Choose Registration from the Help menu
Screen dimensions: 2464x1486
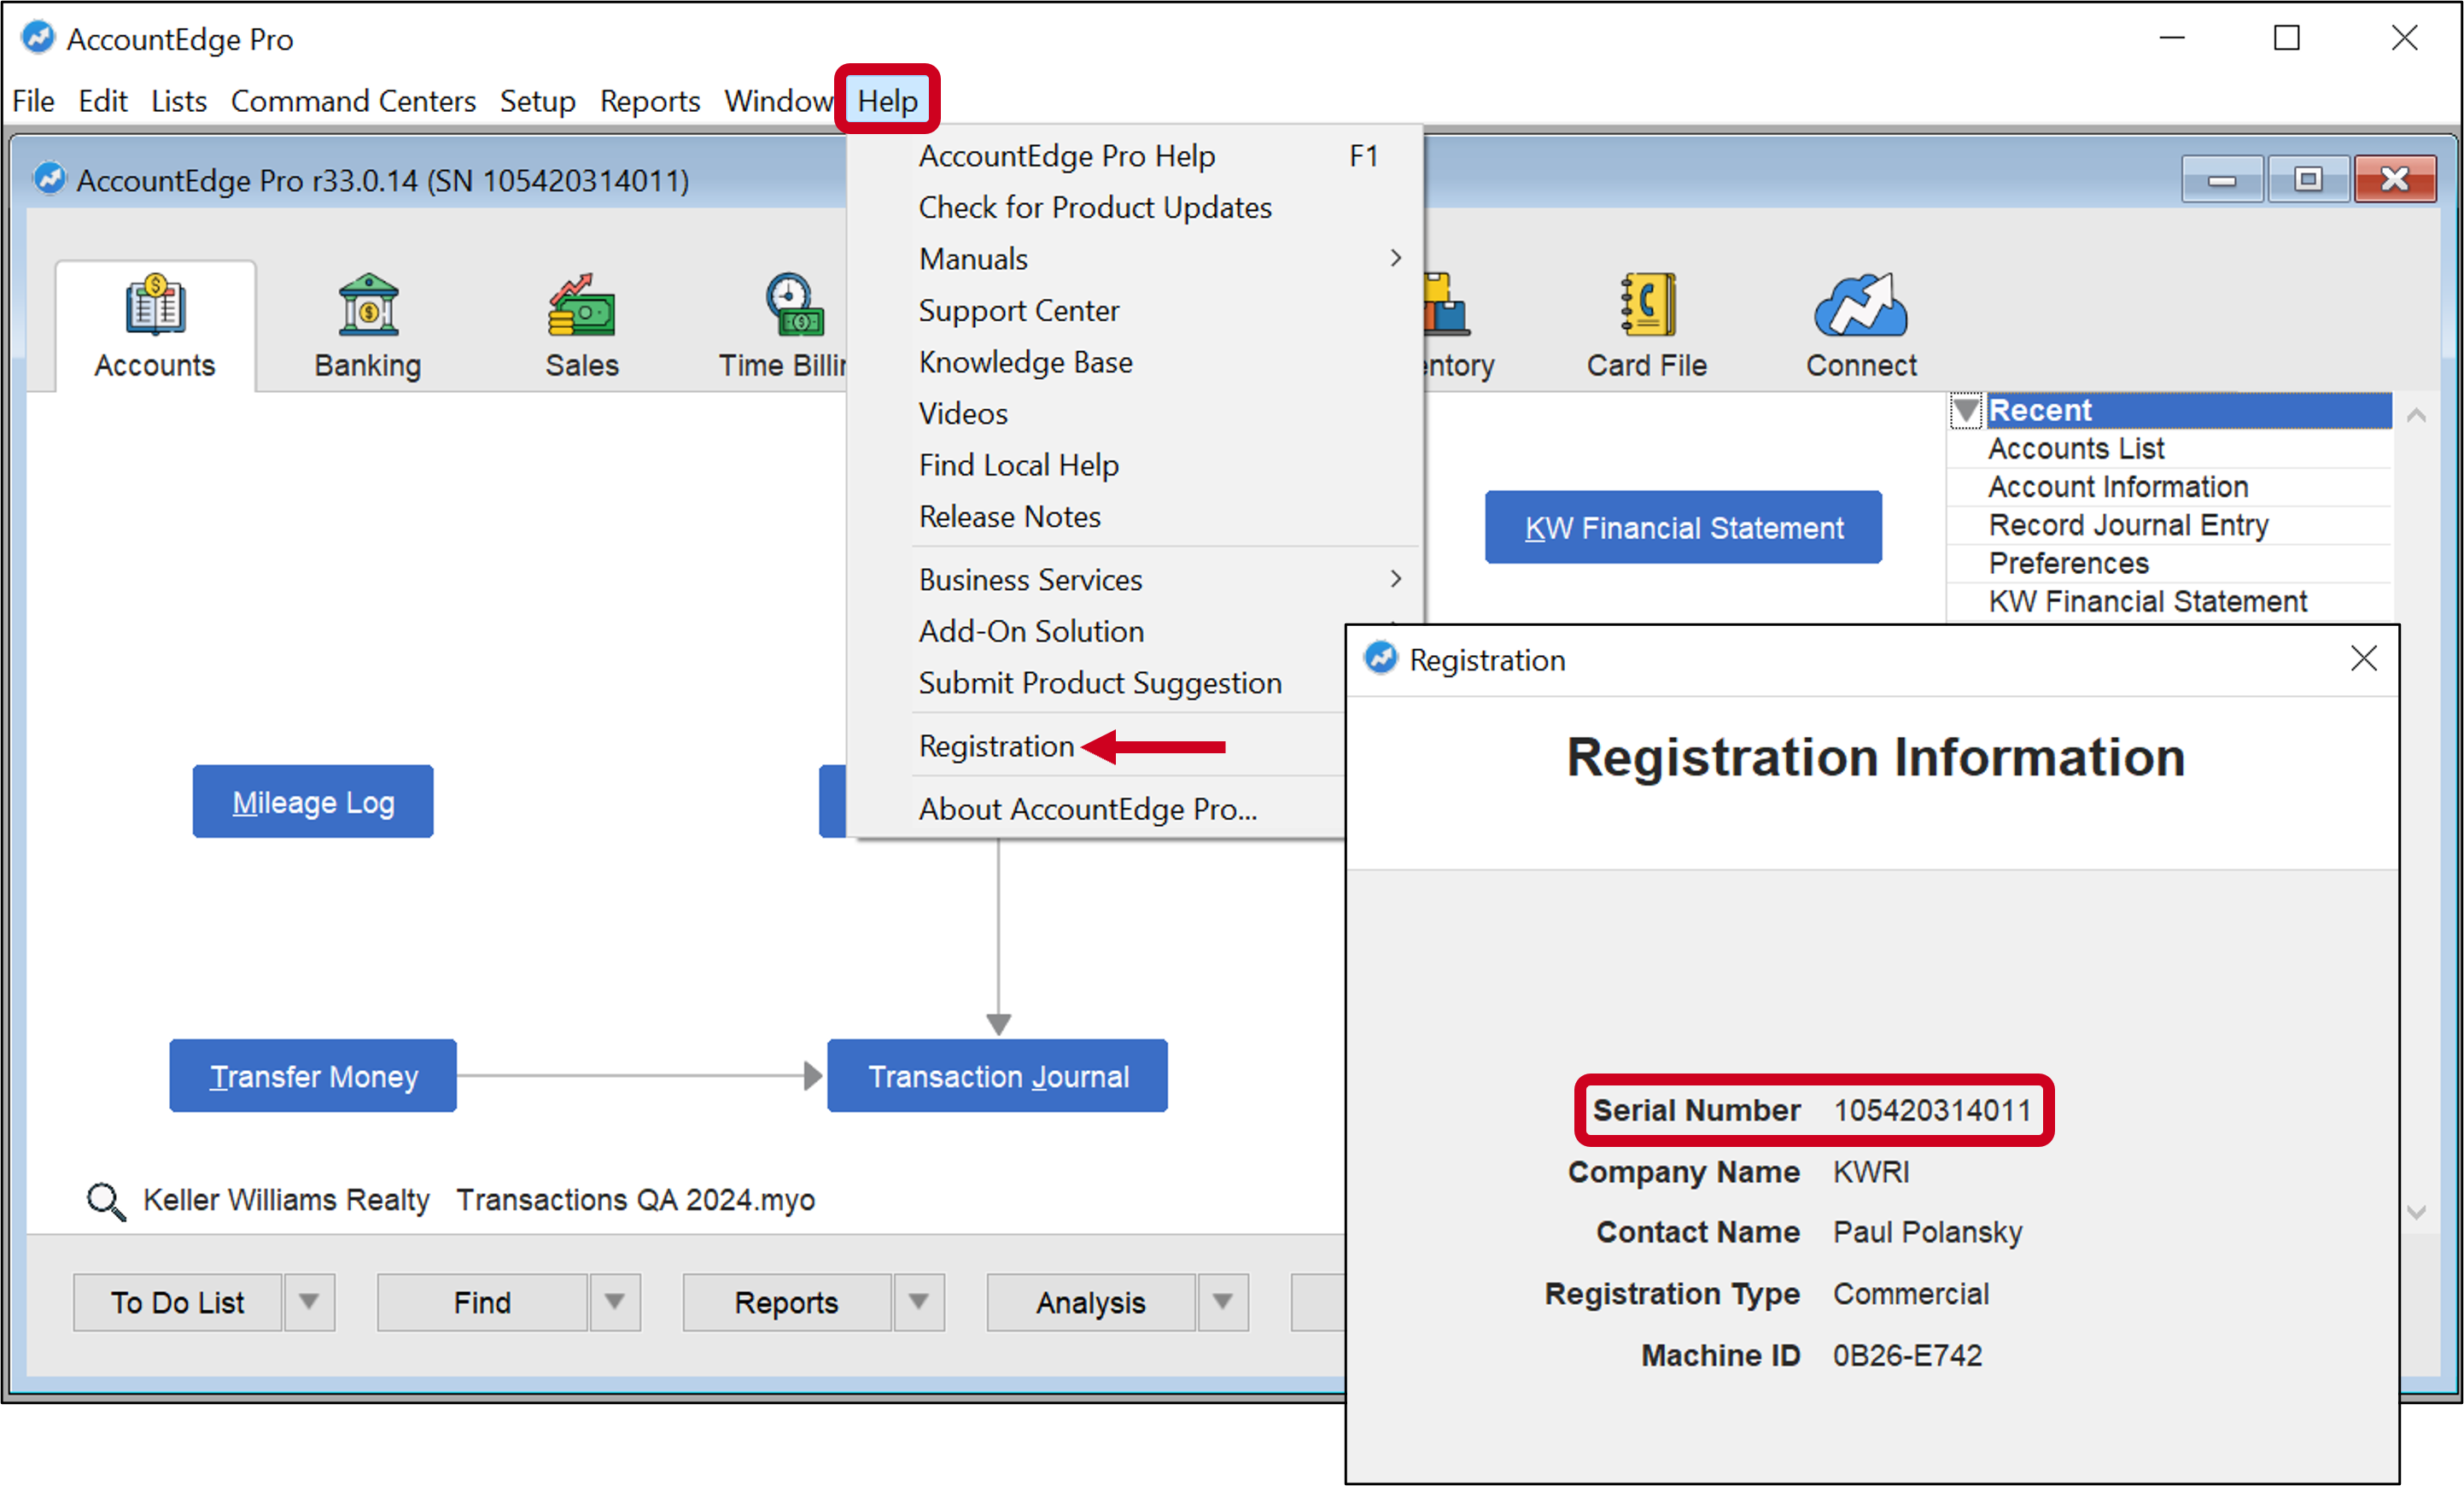pos(996,746)
